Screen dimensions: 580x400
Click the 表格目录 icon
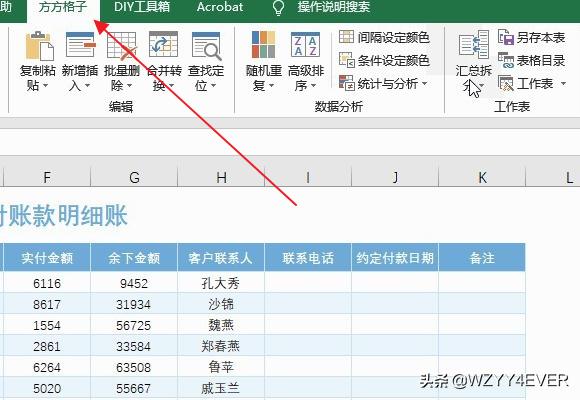[x=506, y=60]
